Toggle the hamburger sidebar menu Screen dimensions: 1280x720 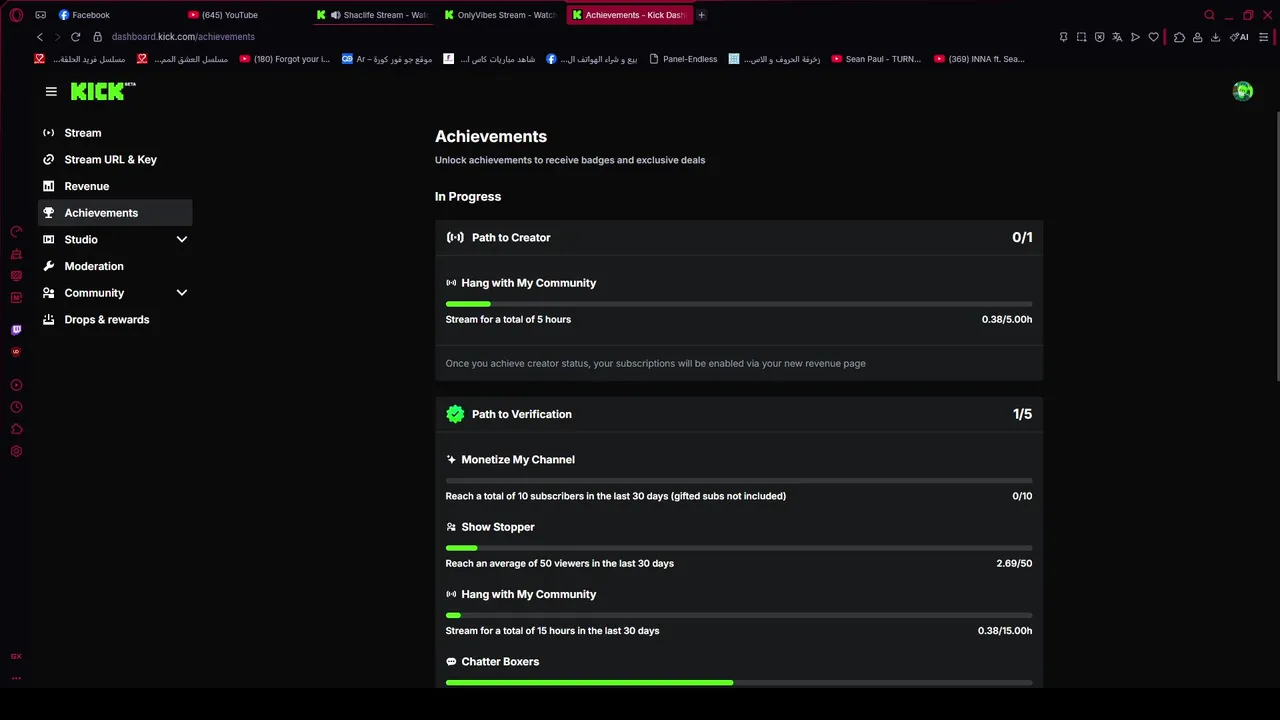coord(51,91)
